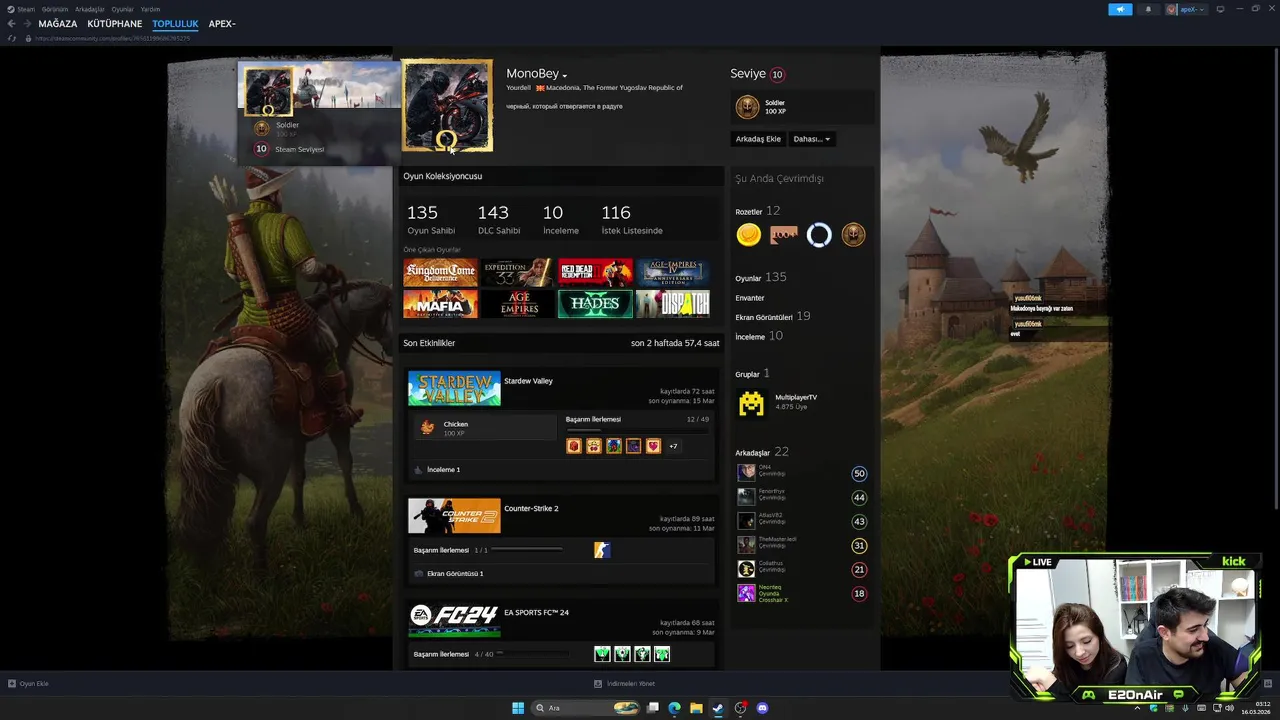Open the 10 İnceleme stat
Image resolution: width=1280 pixels, height=720 pixels.
560,220
